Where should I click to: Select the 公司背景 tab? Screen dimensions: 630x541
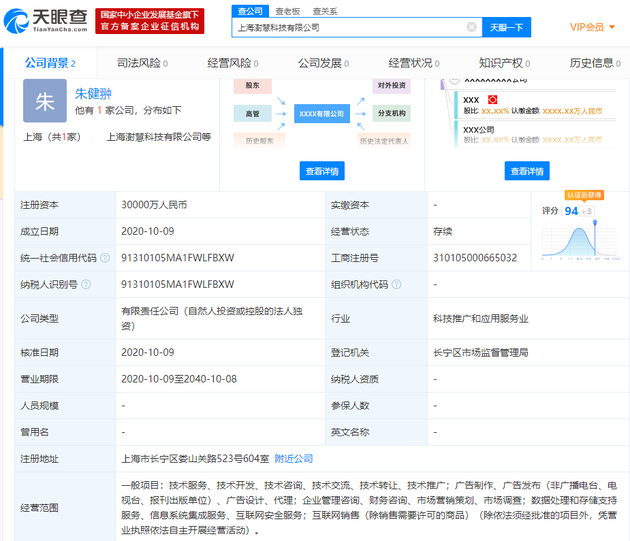pyautogui.click(x=50, y=63)
